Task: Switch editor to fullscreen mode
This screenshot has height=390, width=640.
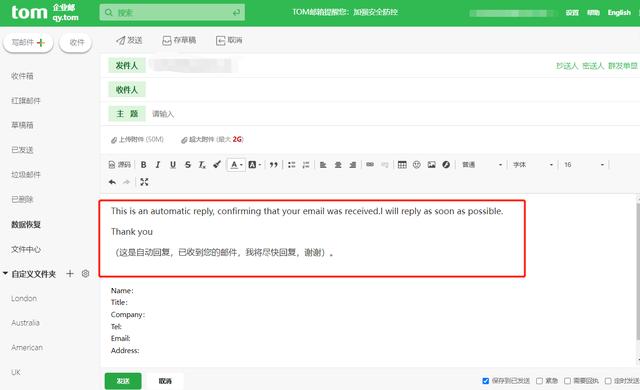Action: [144, 182]
